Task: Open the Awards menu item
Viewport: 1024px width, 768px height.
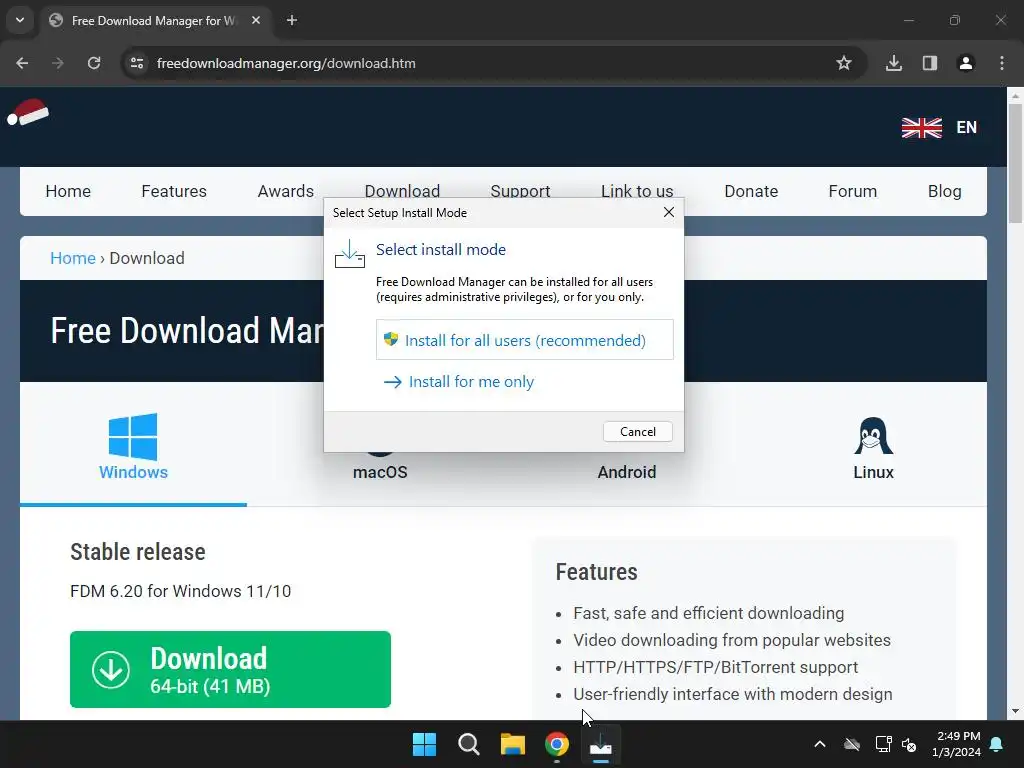Action: [285, 191]
